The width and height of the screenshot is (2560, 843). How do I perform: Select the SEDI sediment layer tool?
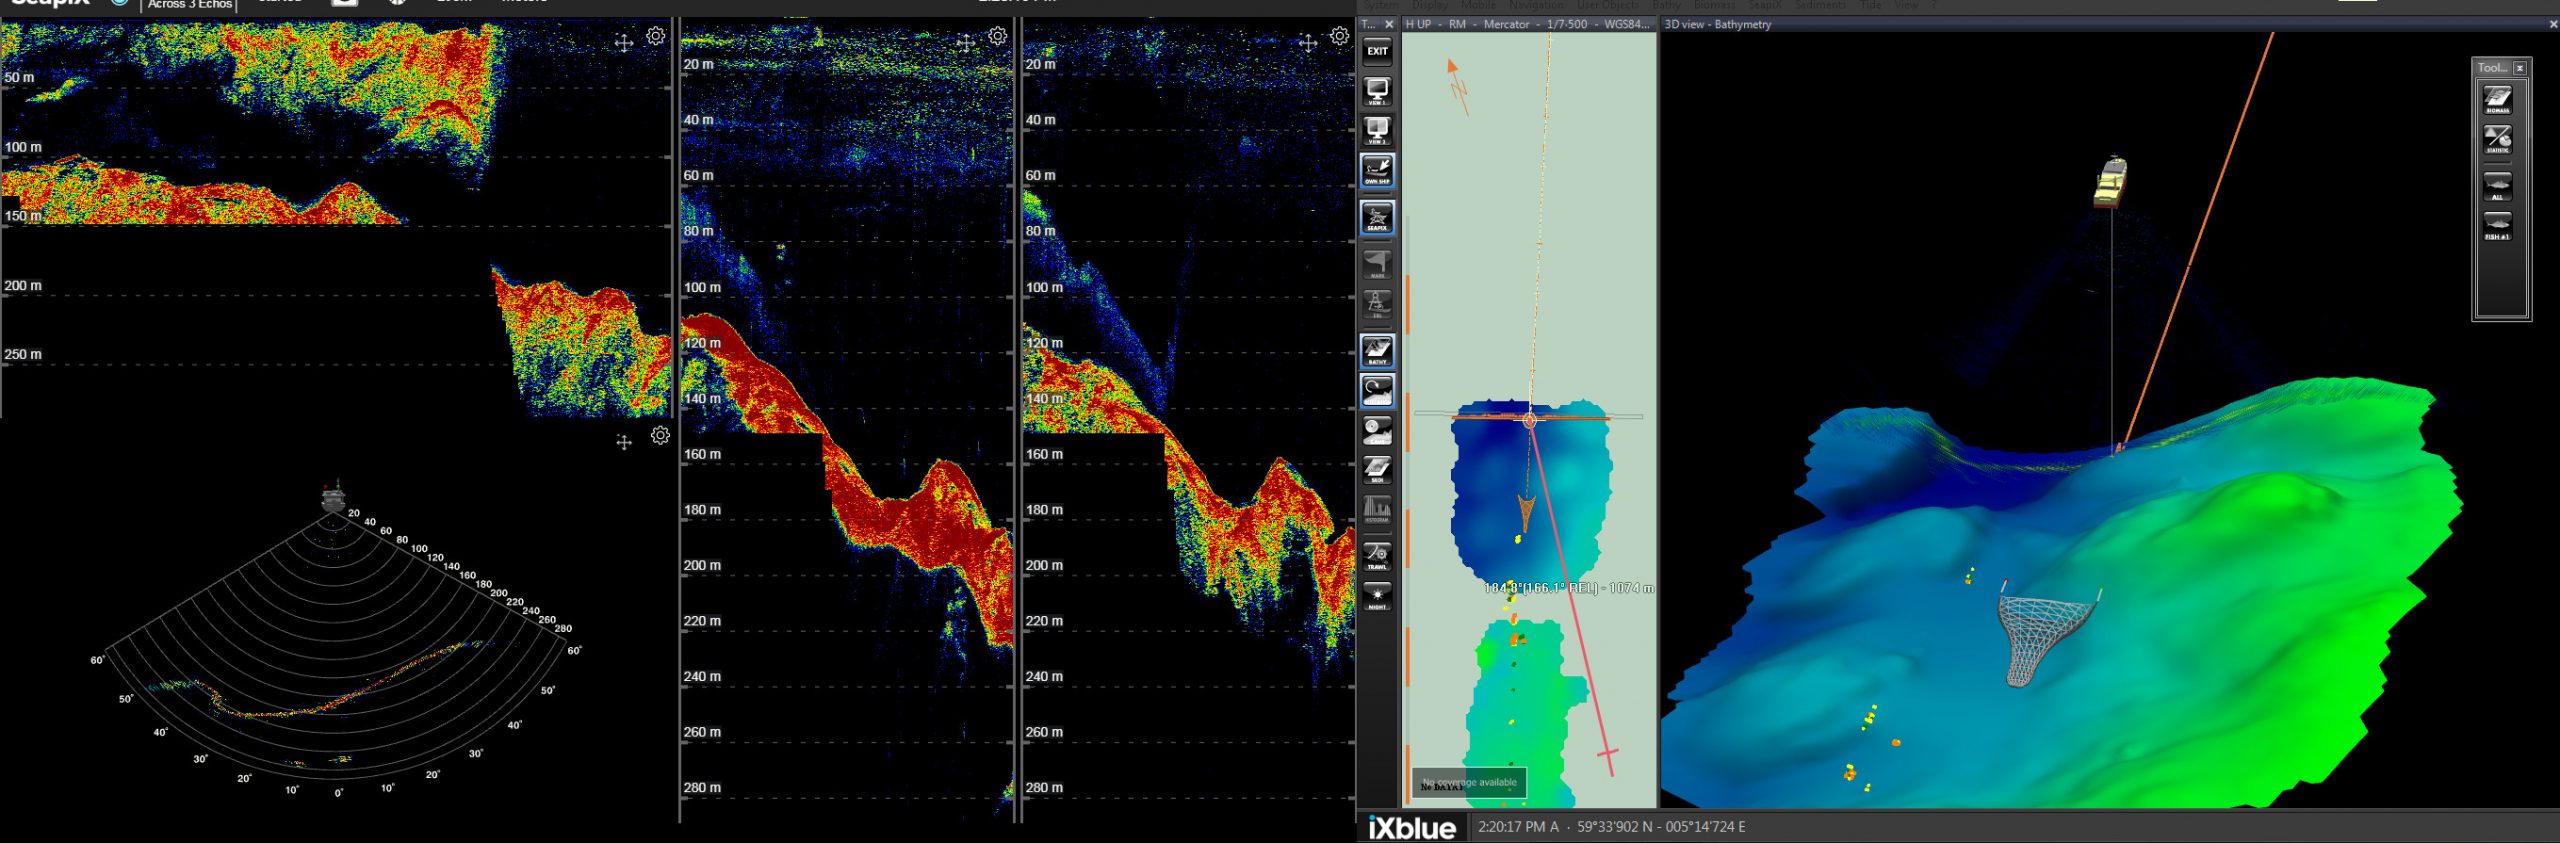coord(1377,470)
